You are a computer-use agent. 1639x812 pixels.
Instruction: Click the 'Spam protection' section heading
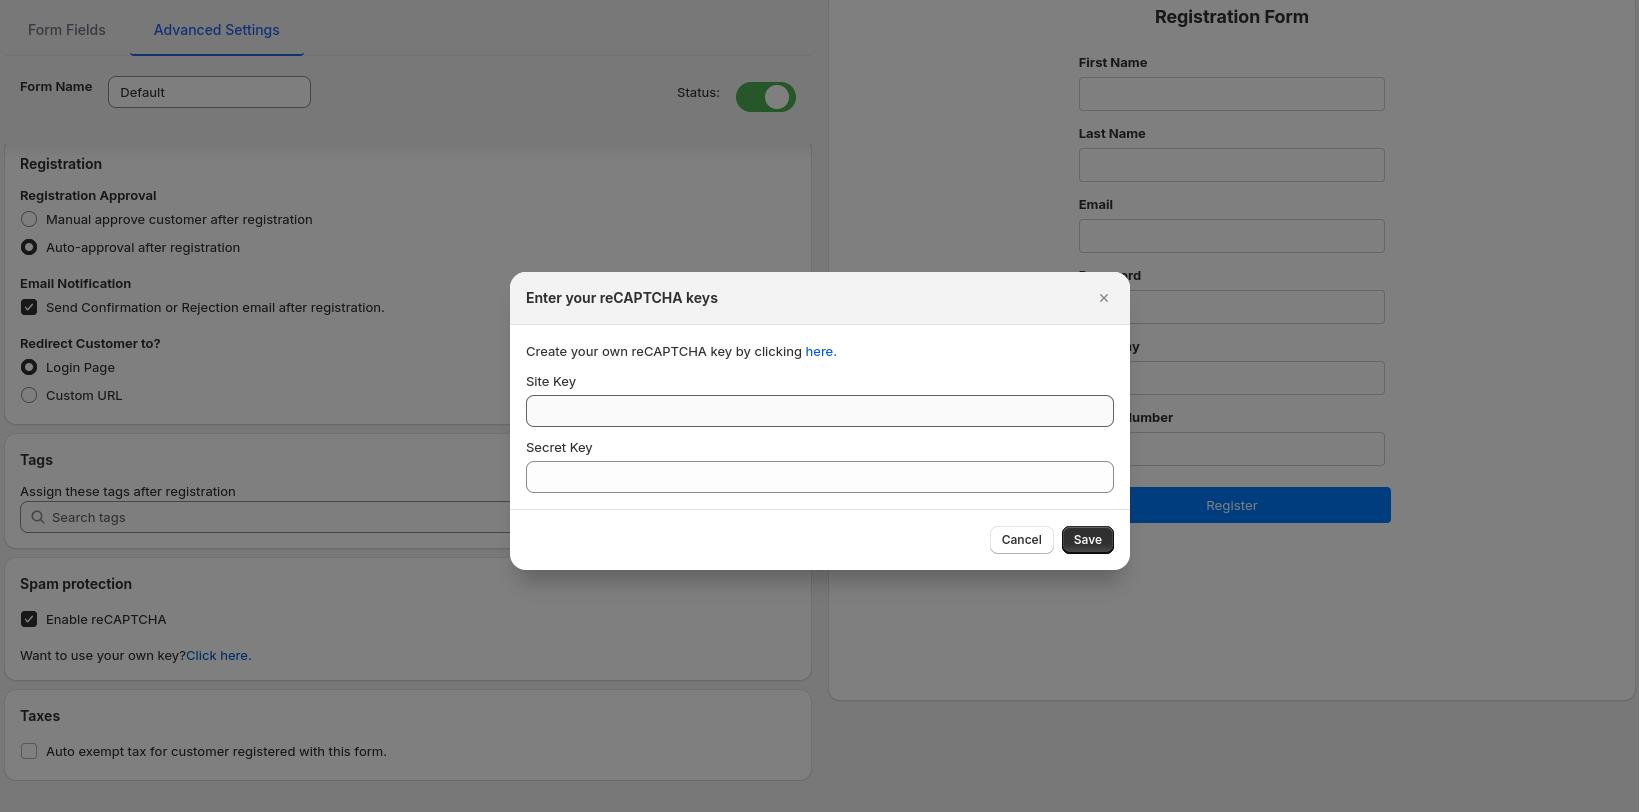(x=76, y=584)
